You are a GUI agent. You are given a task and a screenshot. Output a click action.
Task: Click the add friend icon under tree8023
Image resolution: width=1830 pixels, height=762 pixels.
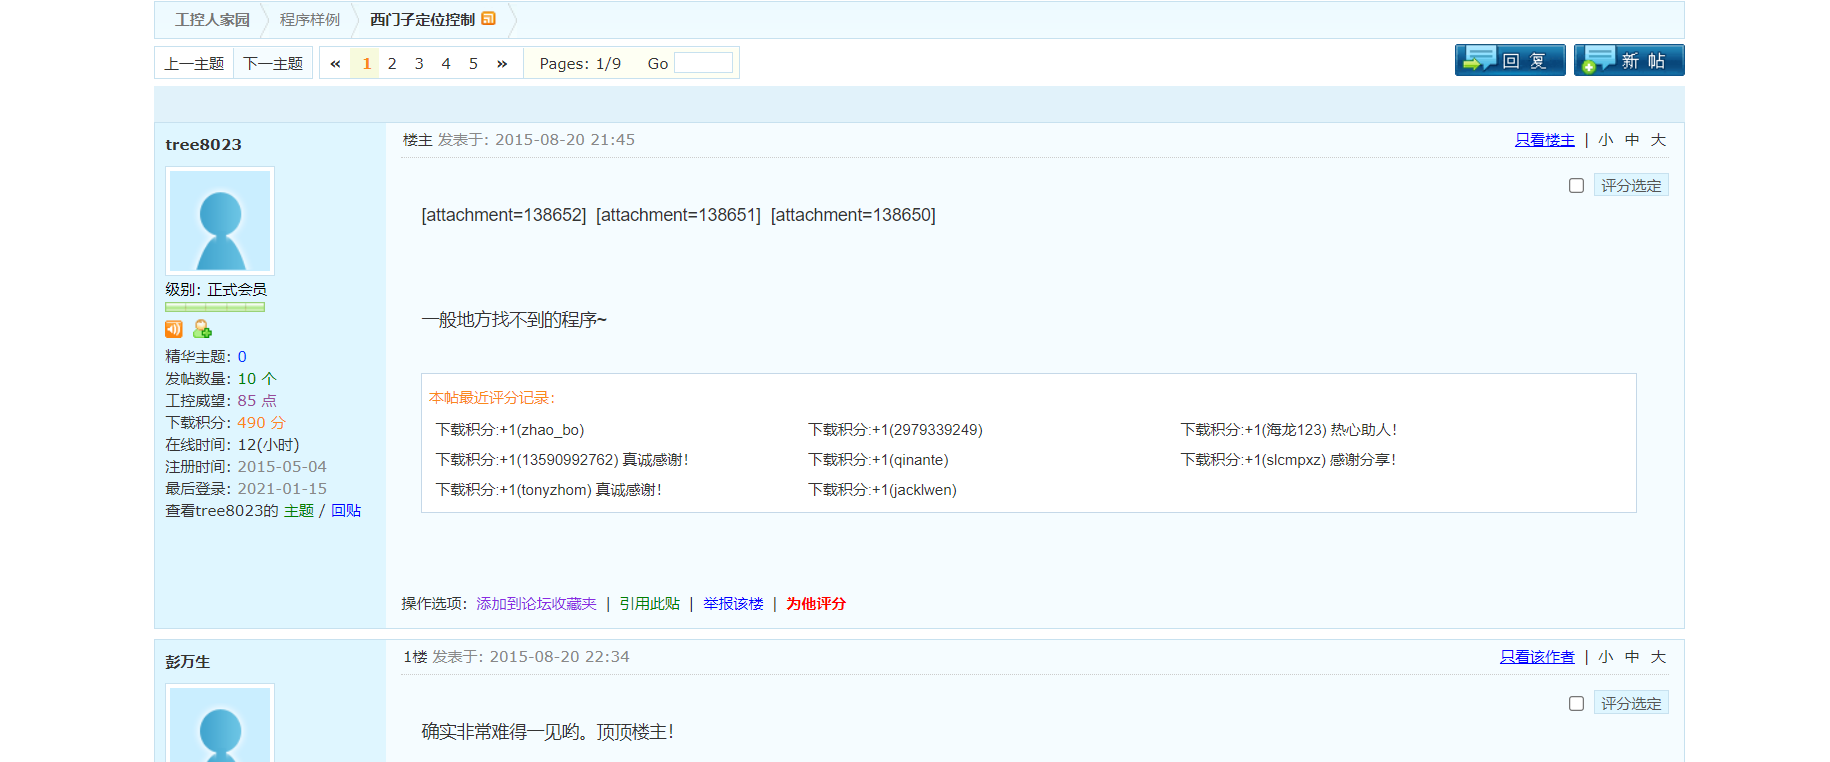pyautogui.click(x=202, y=329)
